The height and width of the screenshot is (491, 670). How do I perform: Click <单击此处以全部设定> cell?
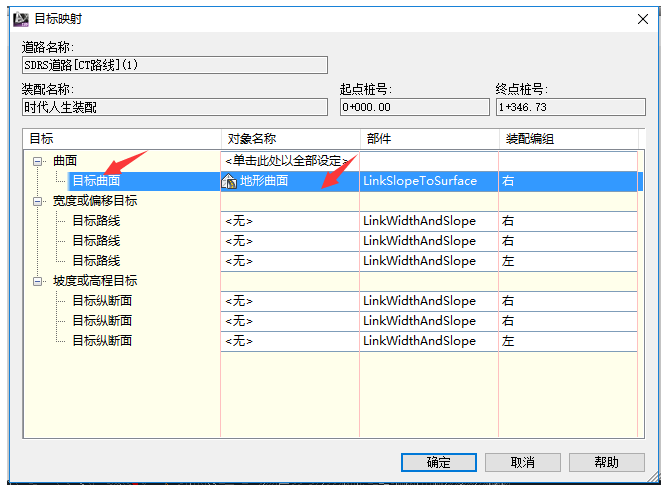[290, 161]
